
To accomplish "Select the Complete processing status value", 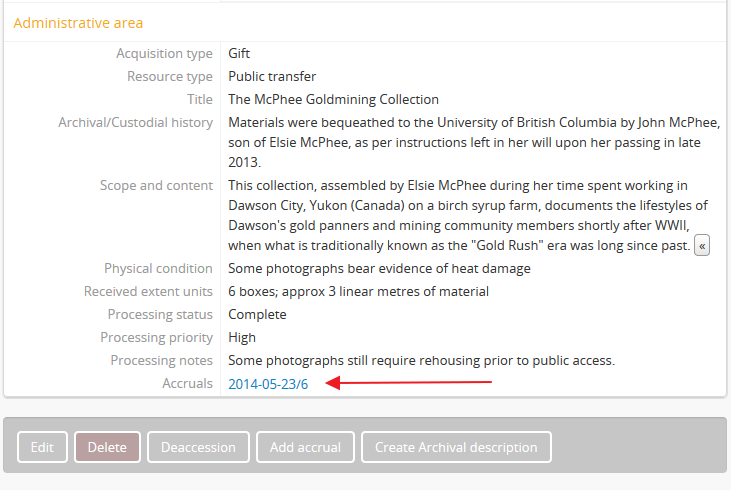I will click(x=257, y=315).
